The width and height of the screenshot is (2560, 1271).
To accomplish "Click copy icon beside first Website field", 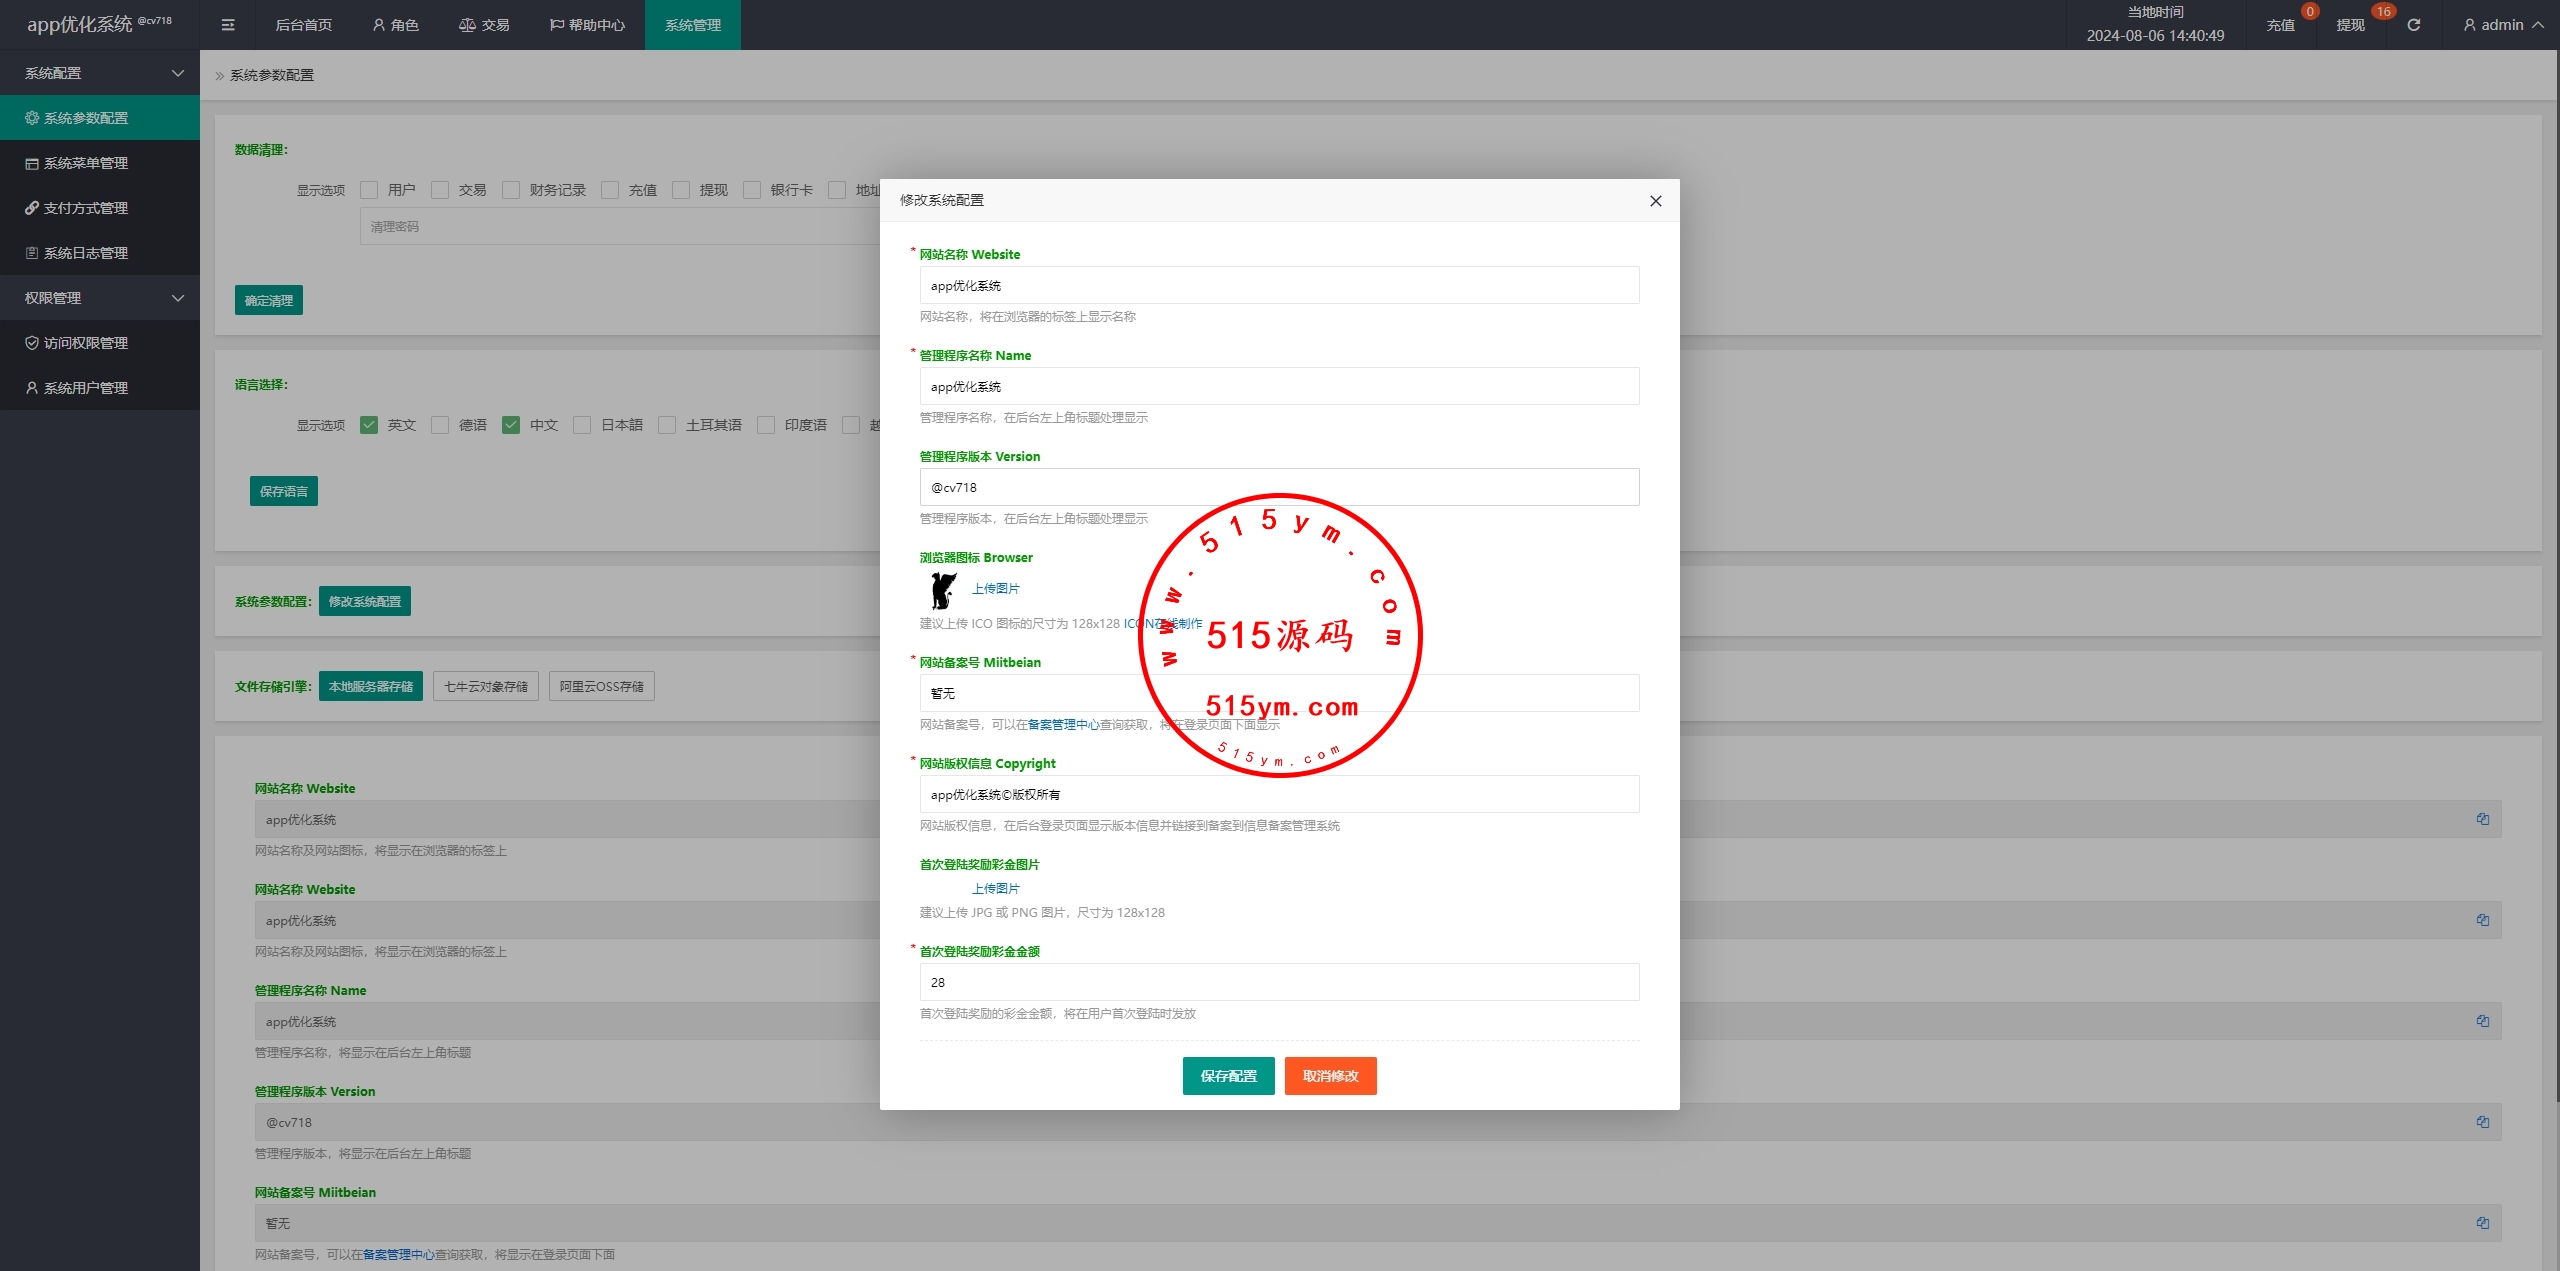I will click(x=2482, y=819).
